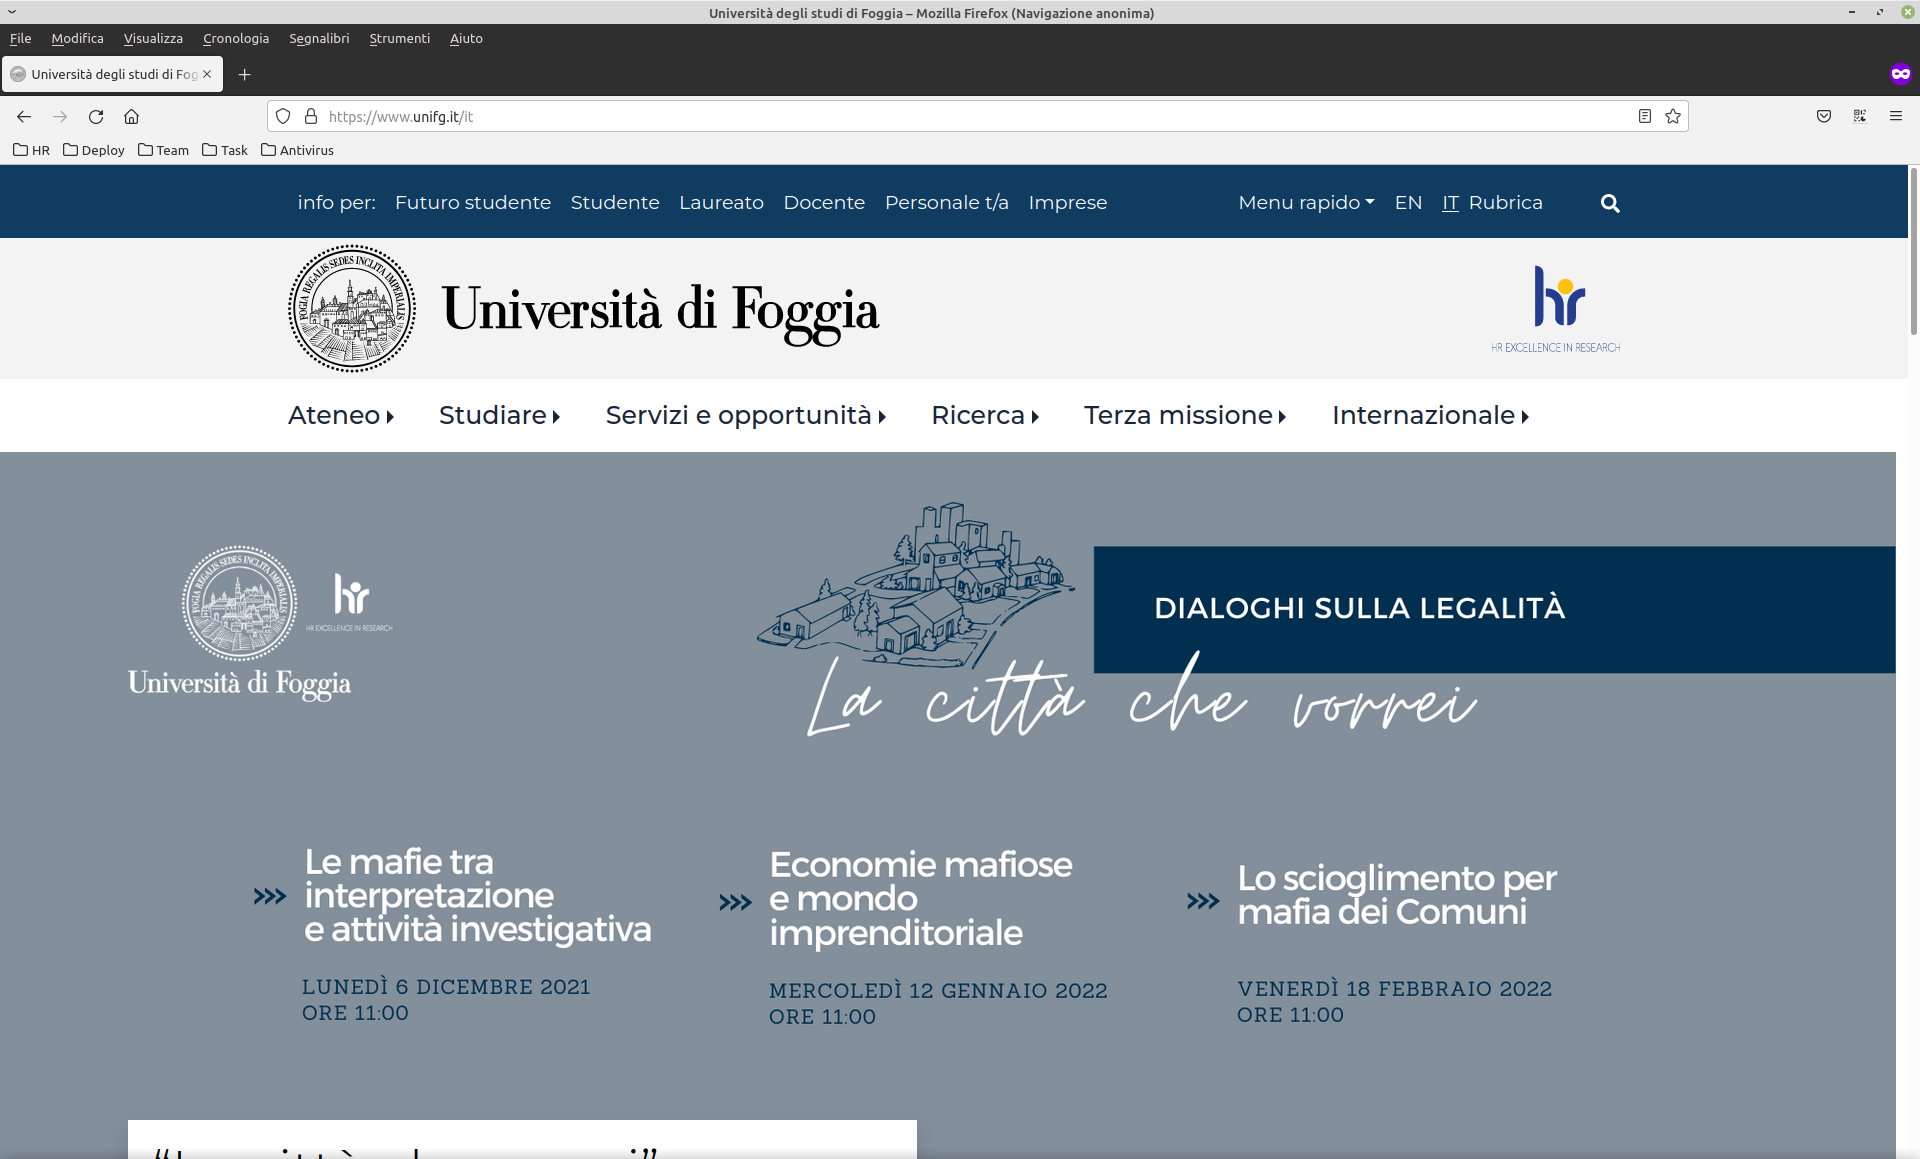This screenshot has height=1159, width=1920.
Task: Expand the Studiare navigation menu
Action: [x=499, y=415]
